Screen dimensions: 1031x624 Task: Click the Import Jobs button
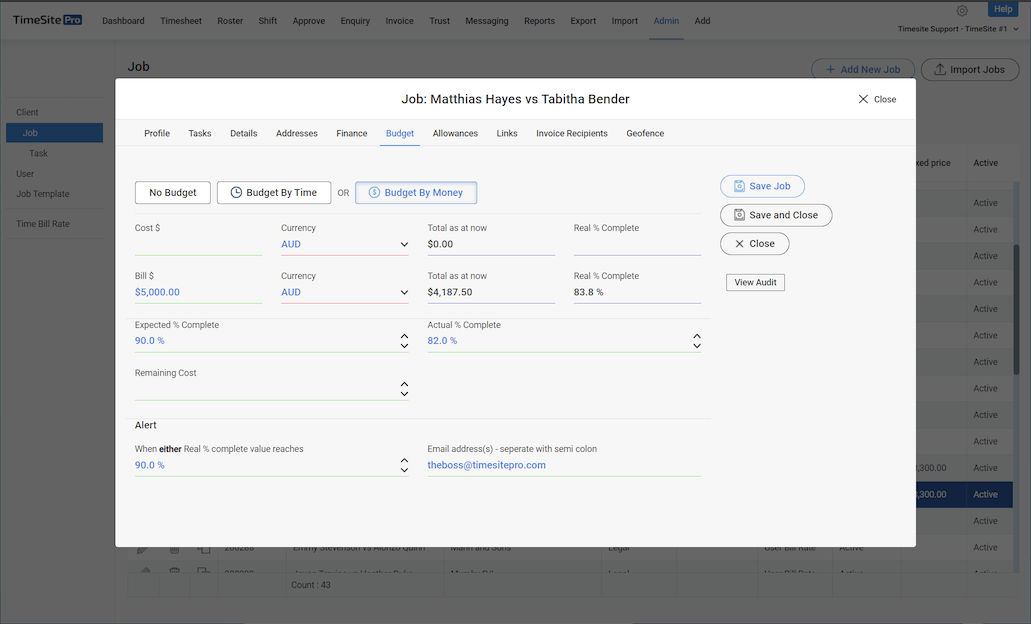coord(970,70)
